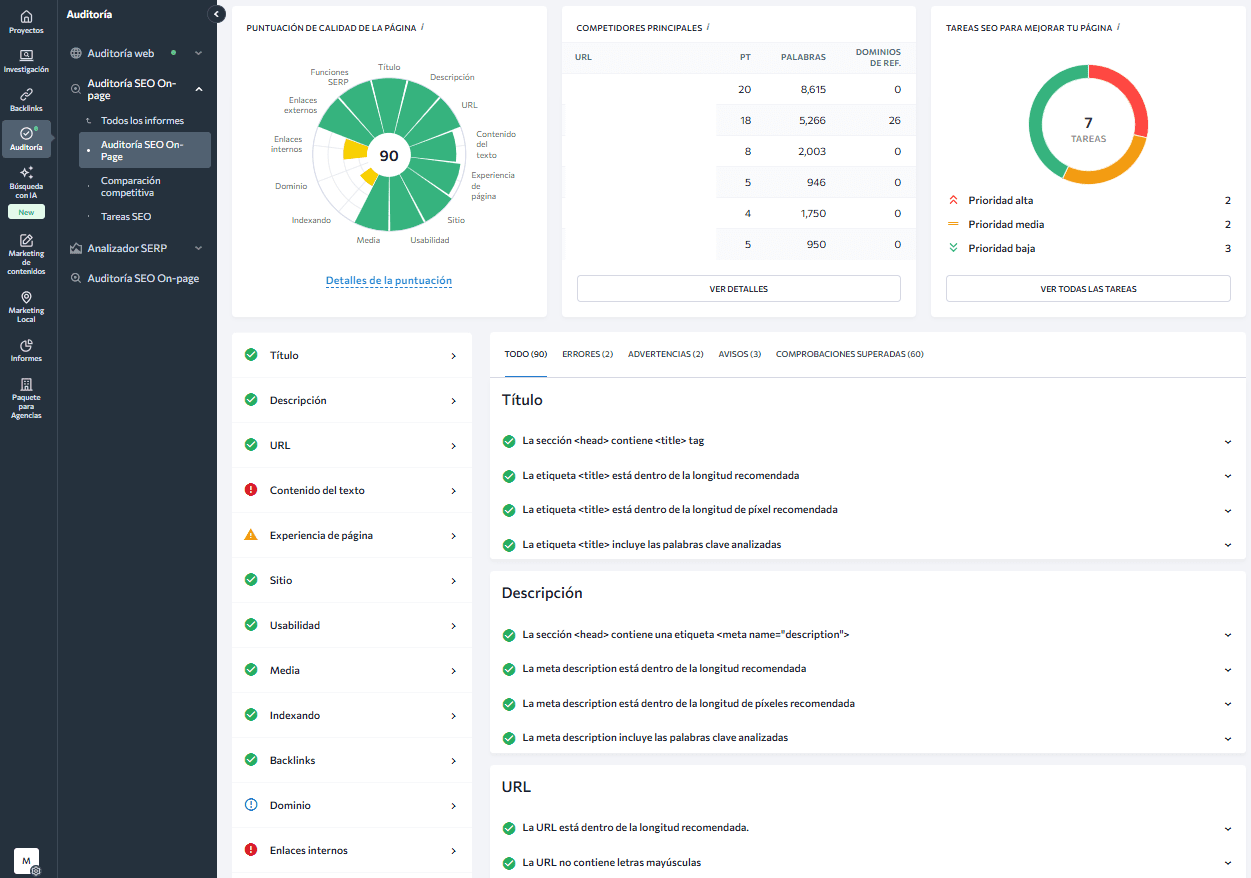Viewport: 1251px width, 878px height.
Task: Expand the Analizador SERP section
Action: [198, 248]
